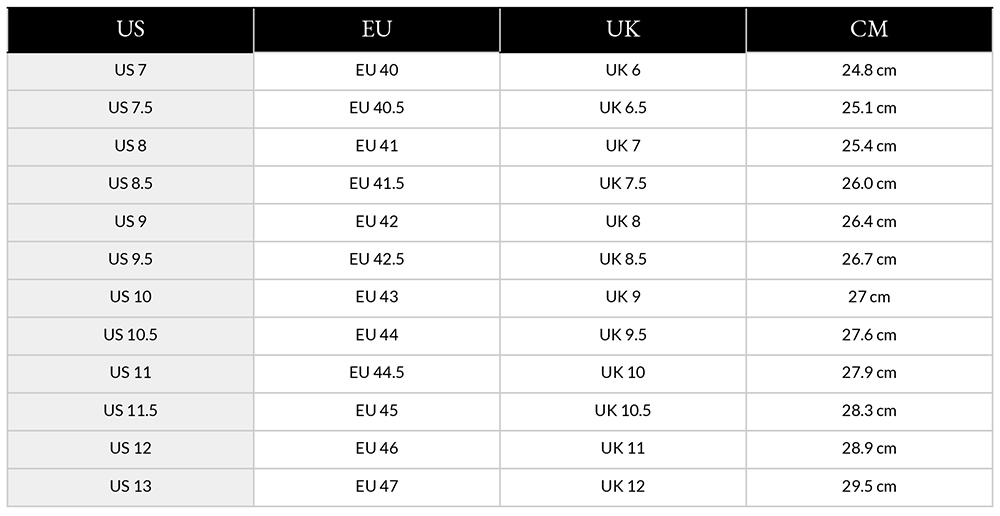
Task: Select the EU 44.5 cell
Action: [377, 373]
